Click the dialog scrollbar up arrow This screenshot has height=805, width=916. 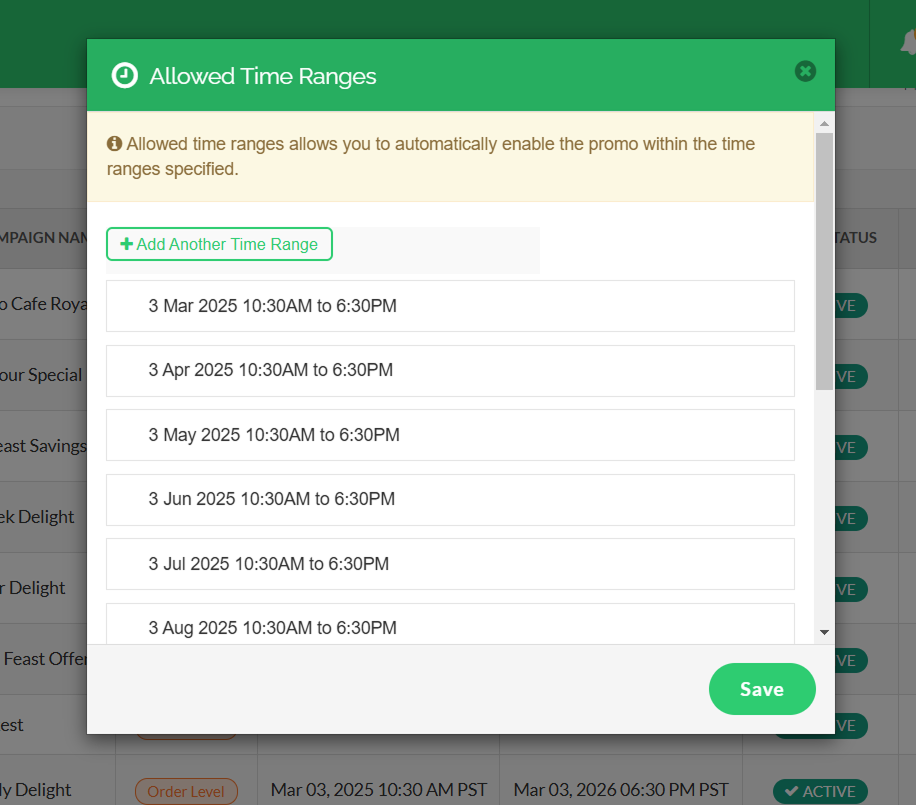(x=824, y=124)
